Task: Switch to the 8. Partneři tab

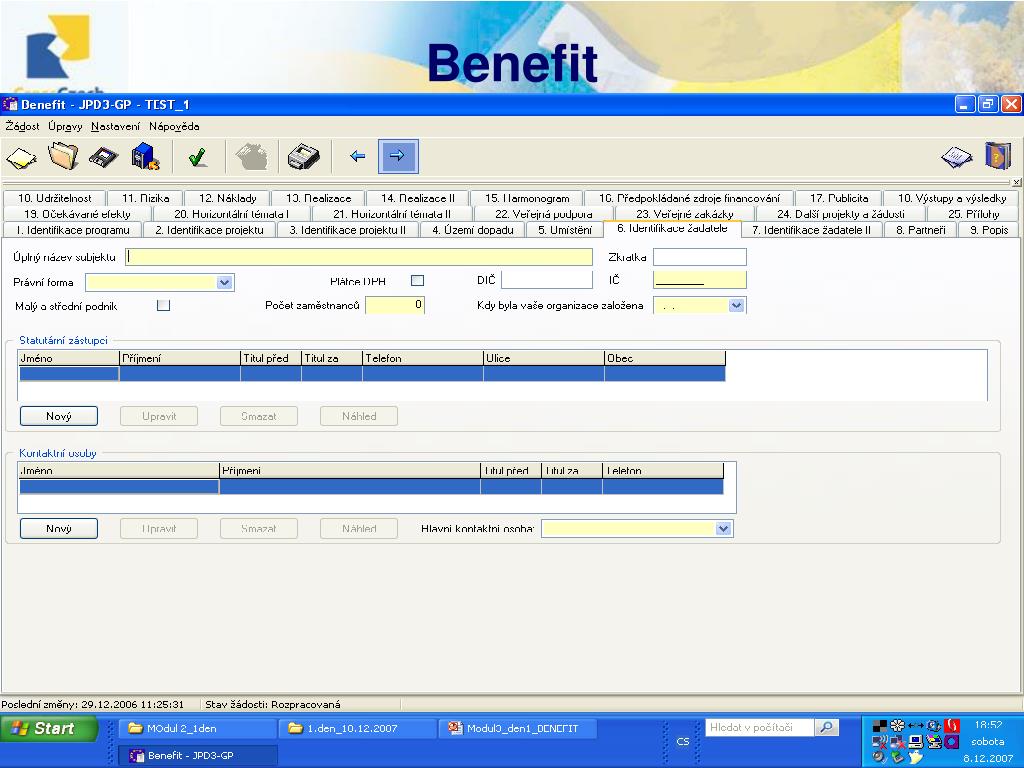Action: coord(921,230)
